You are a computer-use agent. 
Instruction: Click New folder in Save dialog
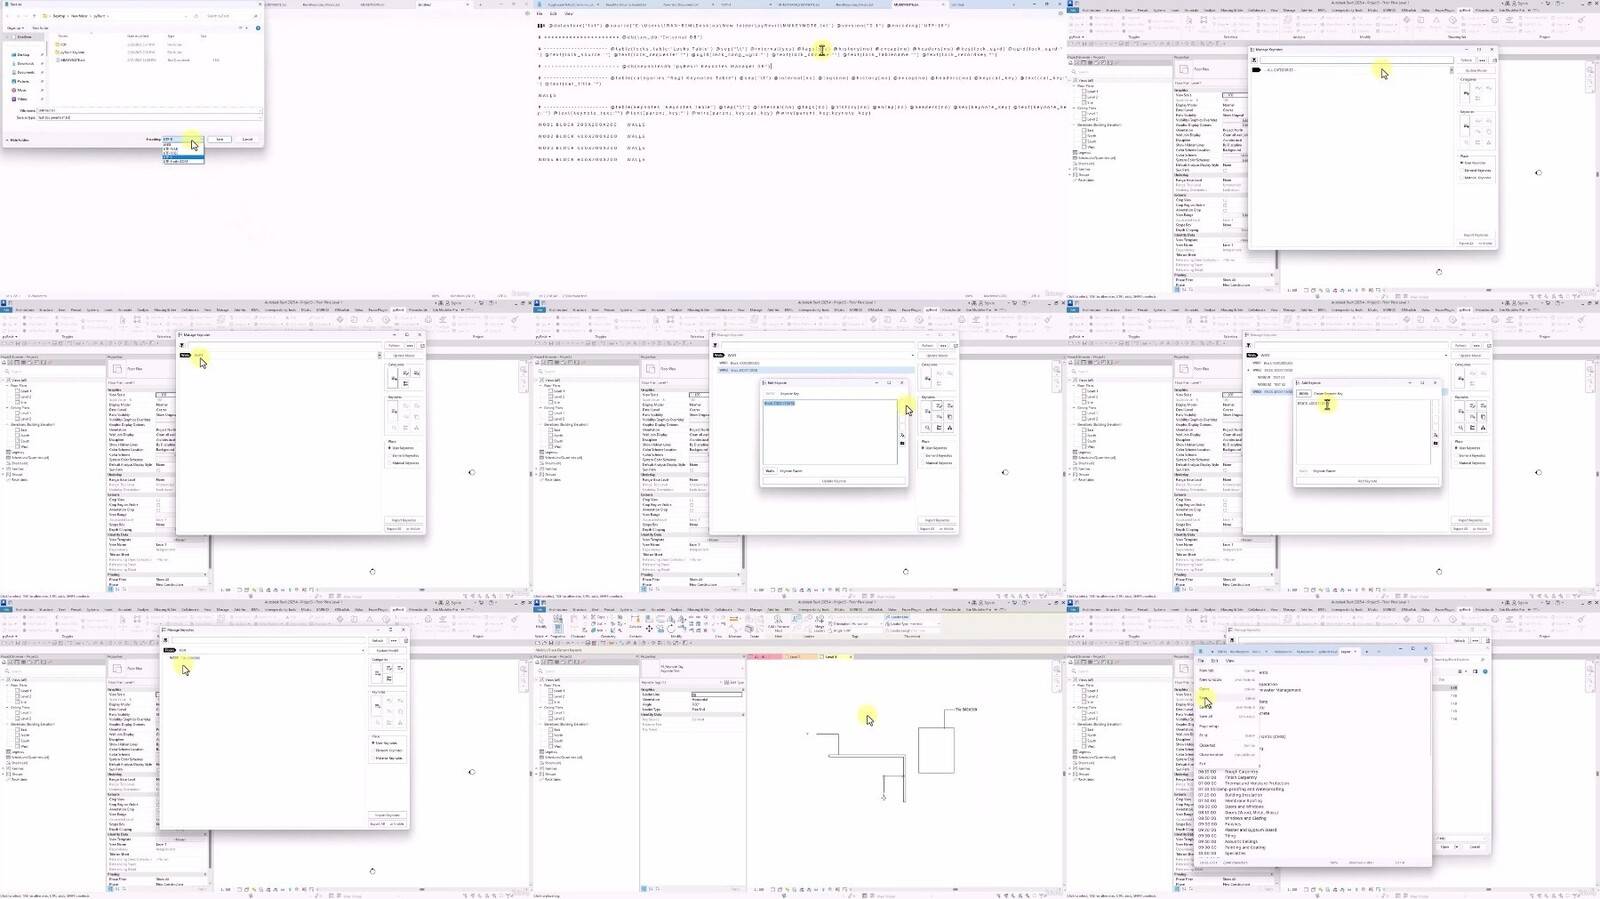pos(40,28)
